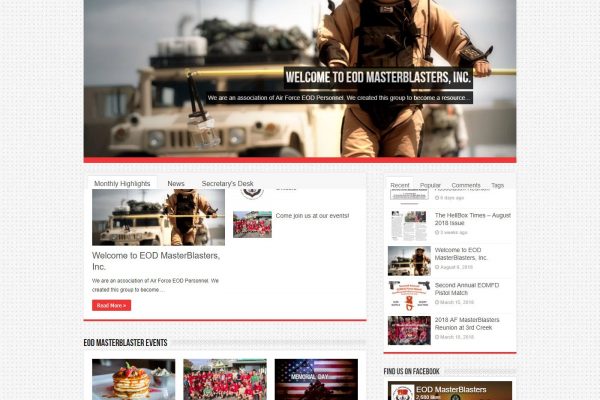Open Second Annual EOMFD Pistol Match post
Viewport: 600px width, 400px height.
[x=467, y=289]
